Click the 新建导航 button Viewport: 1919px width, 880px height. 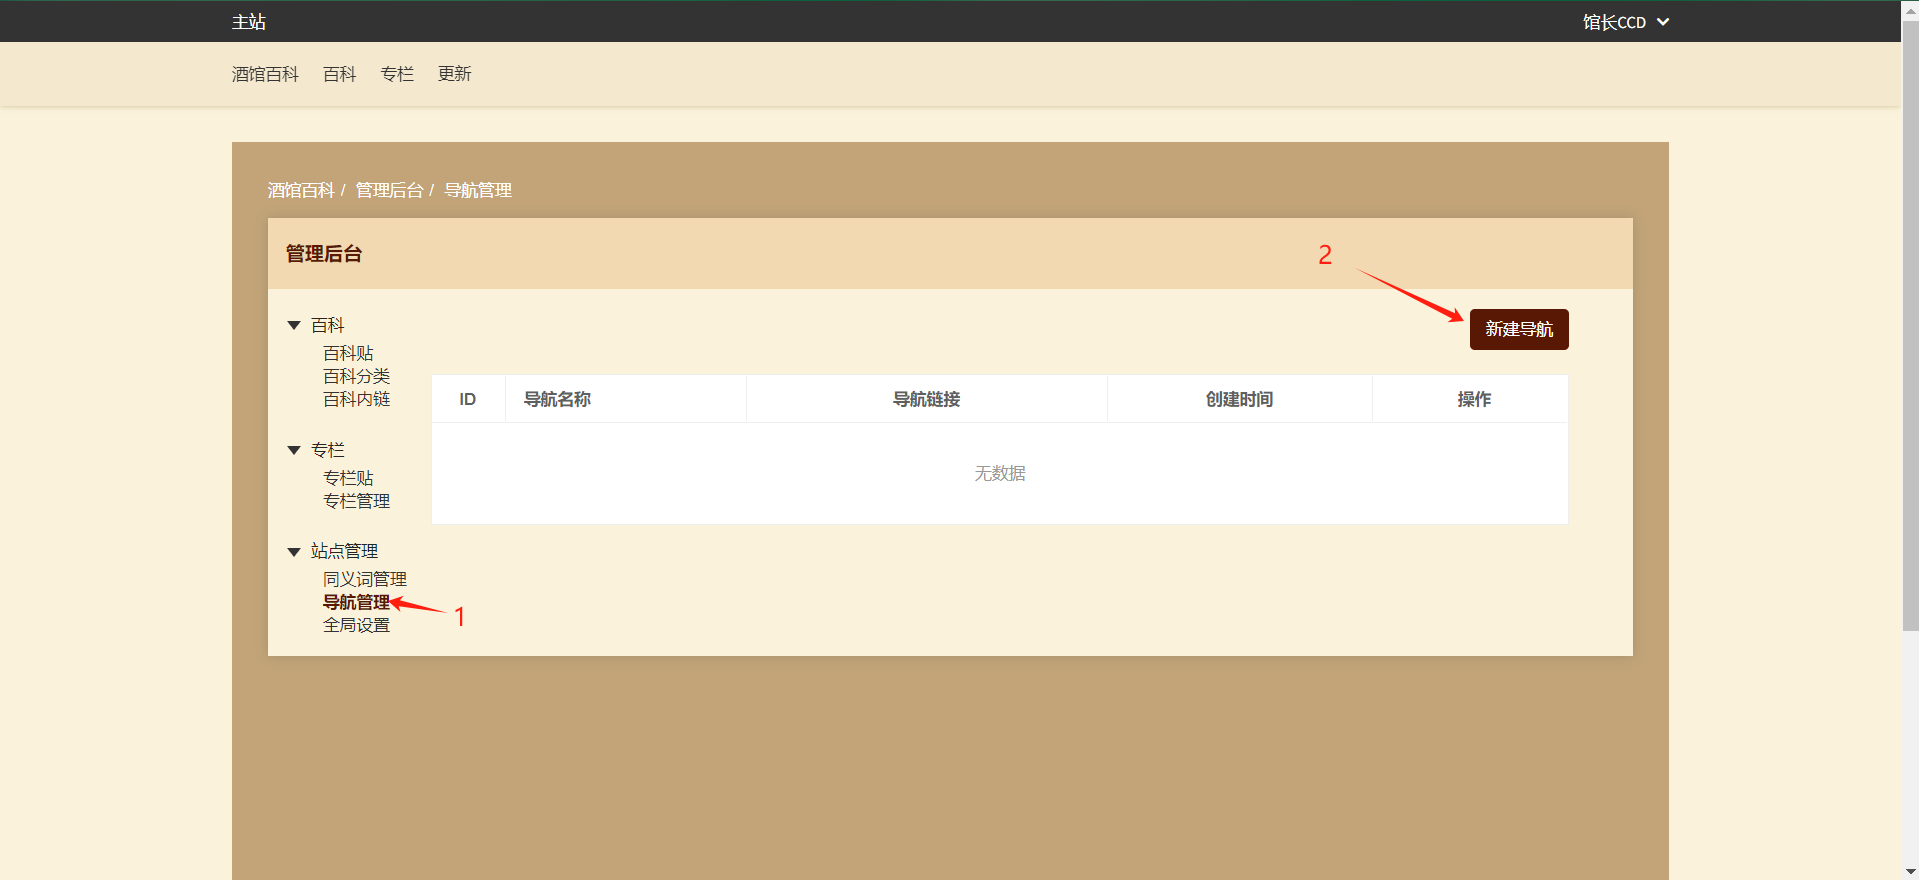(1518, 330)
